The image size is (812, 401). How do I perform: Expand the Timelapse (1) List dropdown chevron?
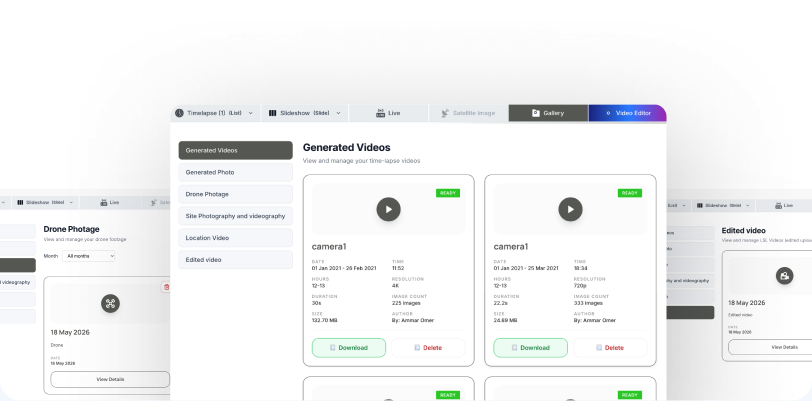pos(251,113)
